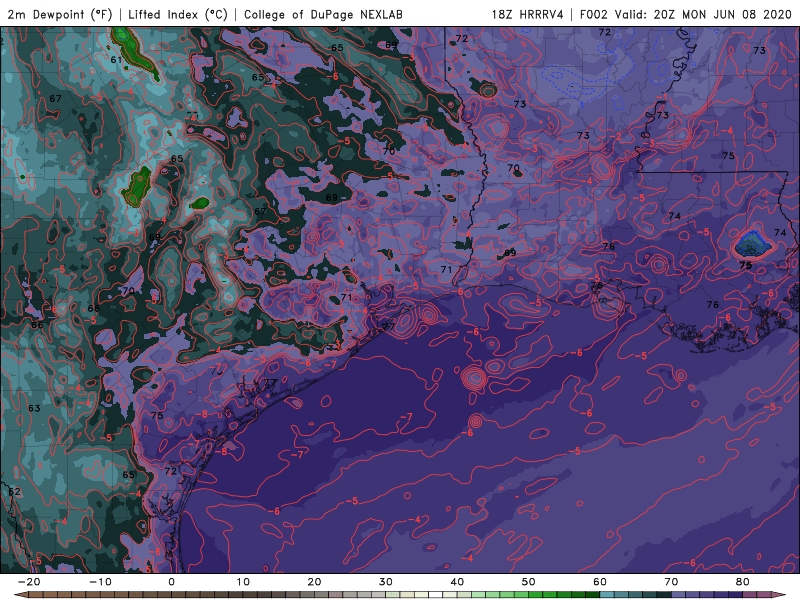Click the '-10' color scale label
Image resolution: width=800 pixels, height=600 pixels.
[100, 582]
